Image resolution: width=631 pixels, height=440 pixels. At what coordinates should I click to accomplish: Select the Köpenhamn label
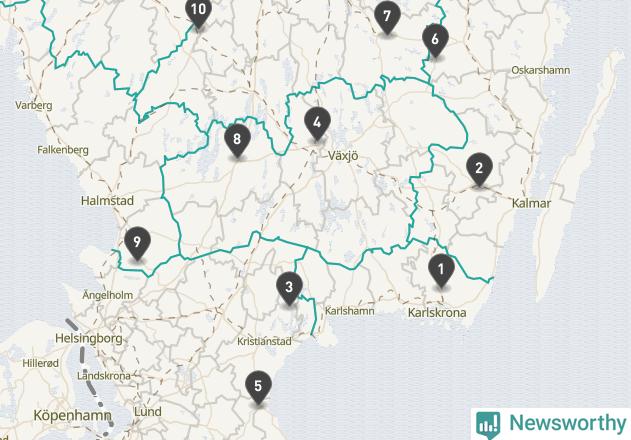click(72, 415)
